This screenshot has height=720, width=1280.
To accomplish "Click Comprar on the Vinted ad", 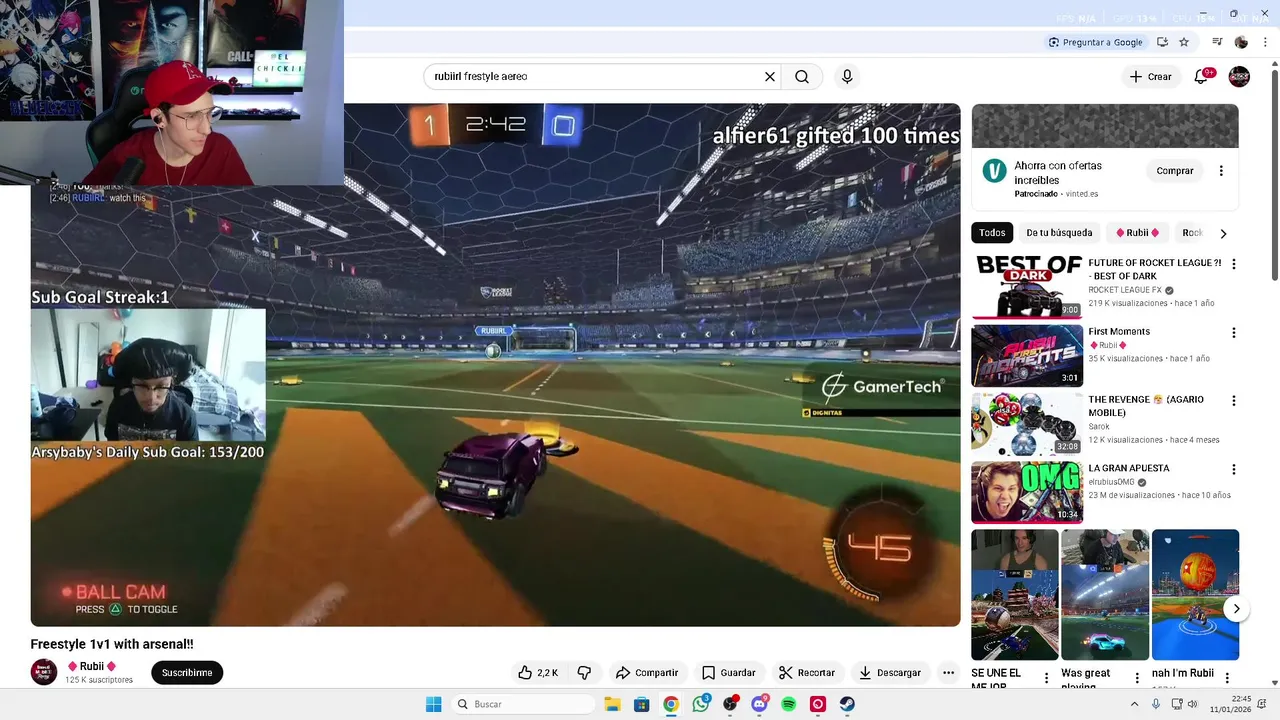I will pos(1175,171).
